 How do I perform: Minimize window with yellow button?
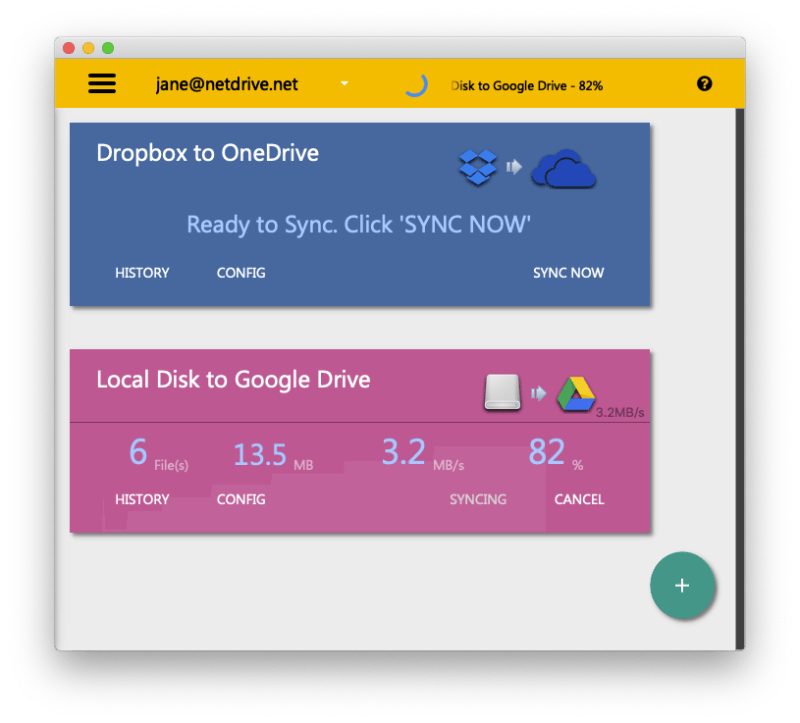[88, 48]
